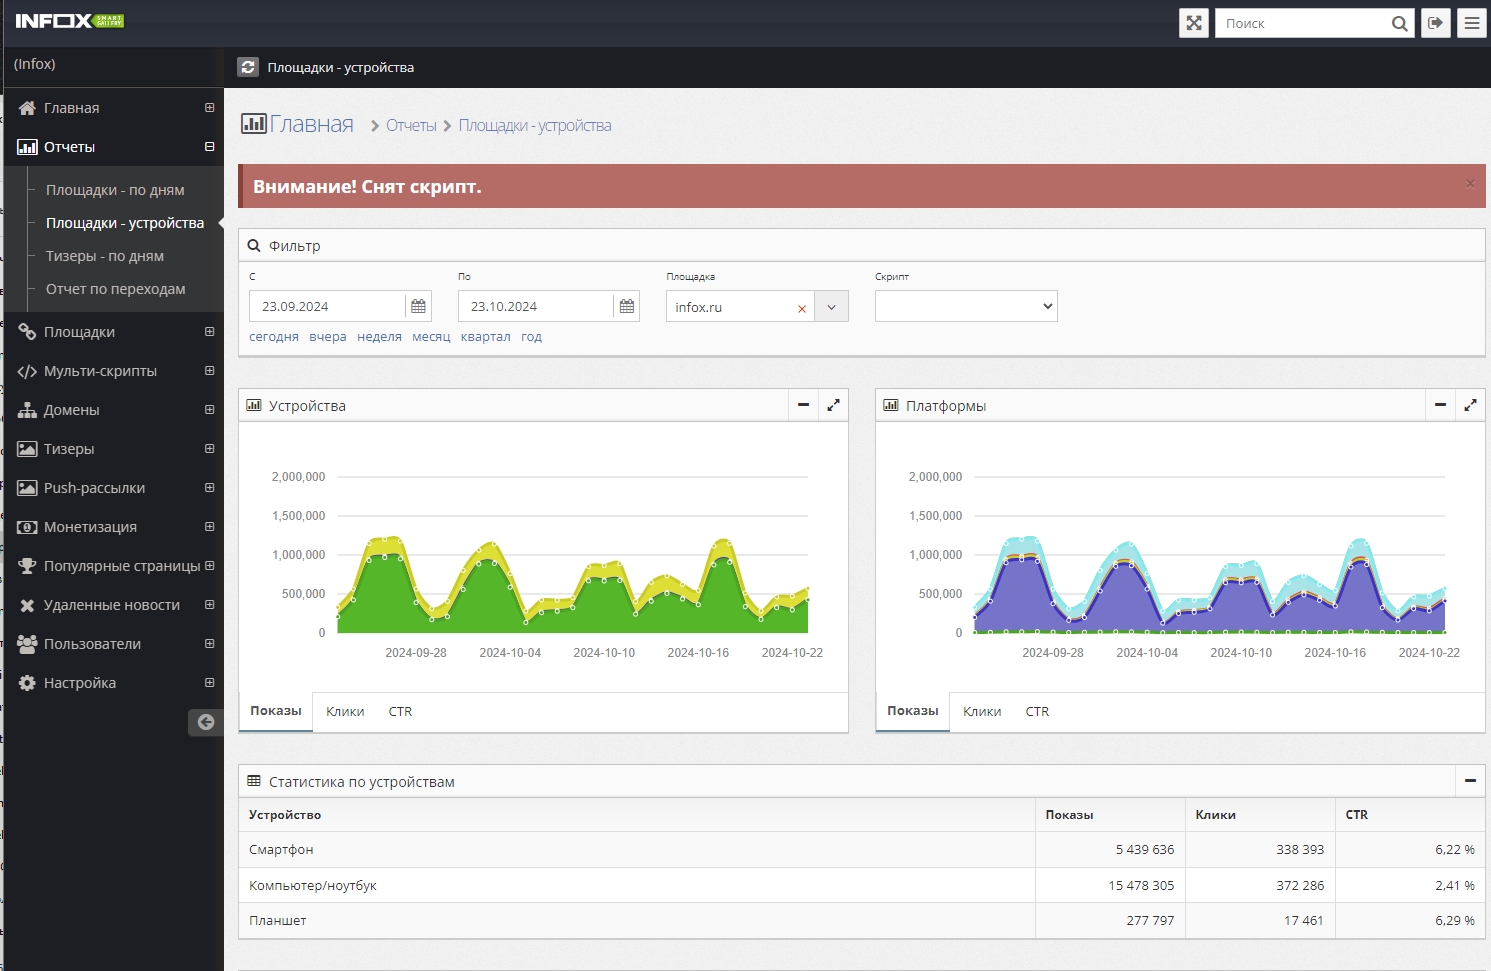
Task: Click the refresh icon beside page title
Action: tap(248, 67)
